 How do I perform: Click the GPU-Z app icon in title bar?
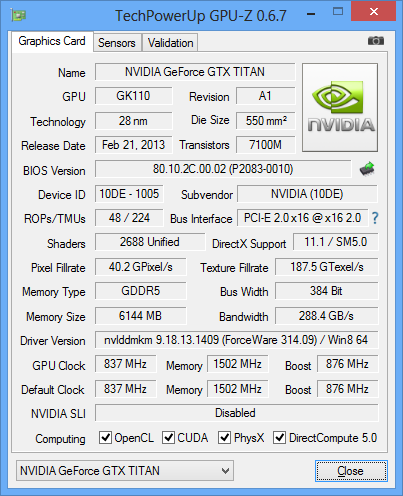pyautogui.click(x=19, y=15)
